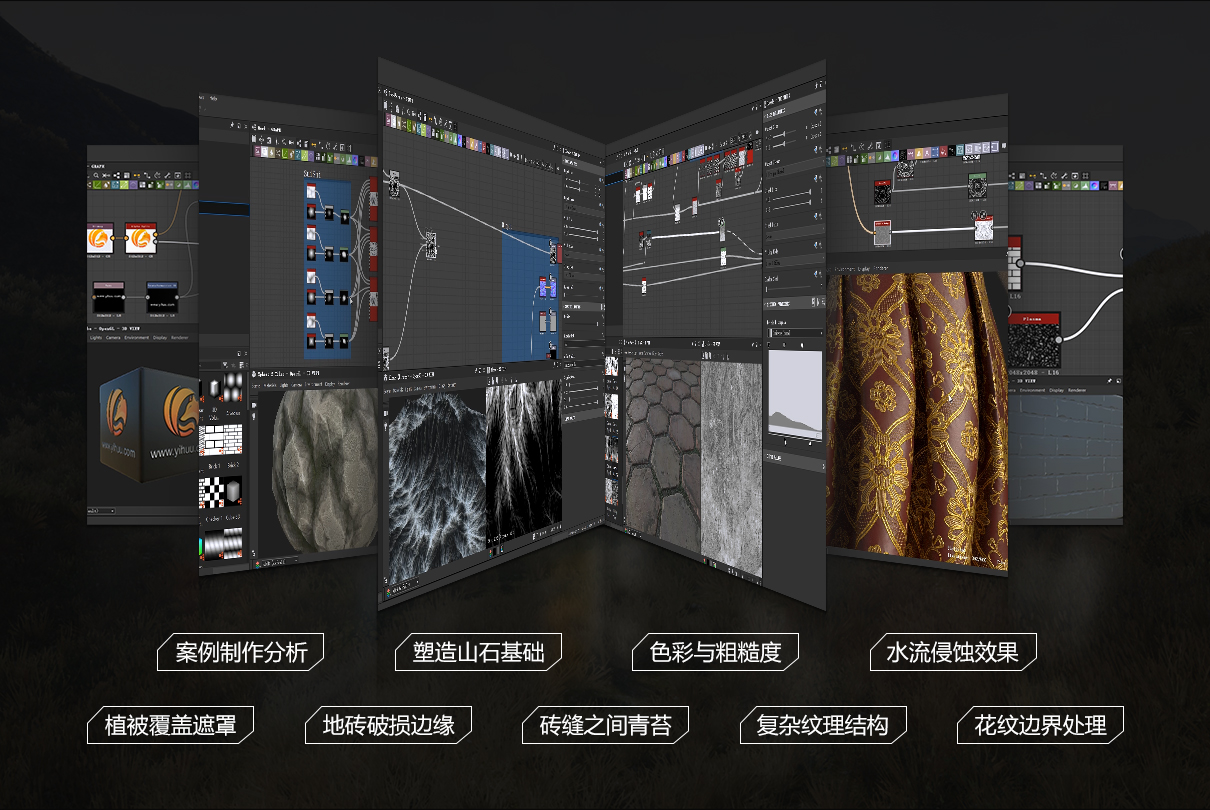1210x810 pixels.
Task: Click the 花纹边界处理 label button
Action: pos(1040,725)
